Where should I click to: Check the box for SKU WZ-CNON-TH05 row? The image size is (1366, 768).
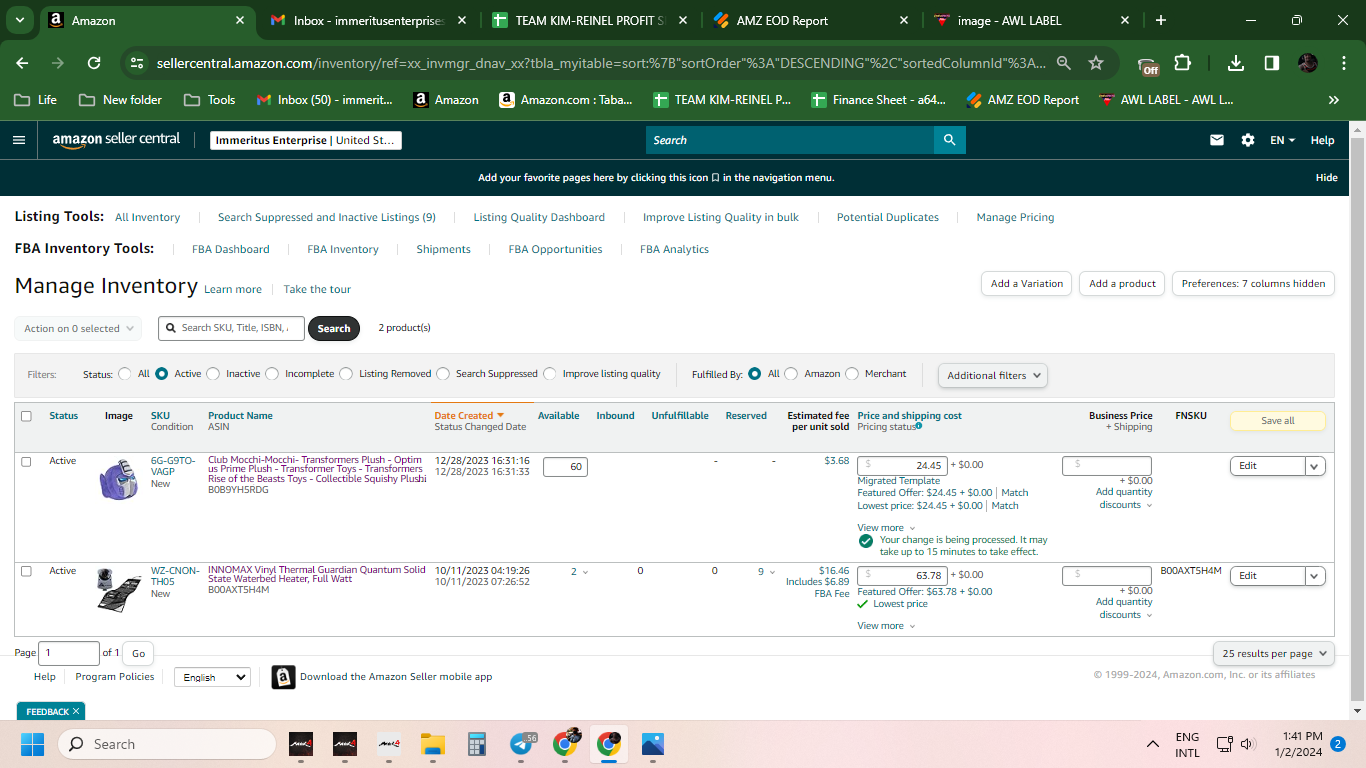[26, 571]
